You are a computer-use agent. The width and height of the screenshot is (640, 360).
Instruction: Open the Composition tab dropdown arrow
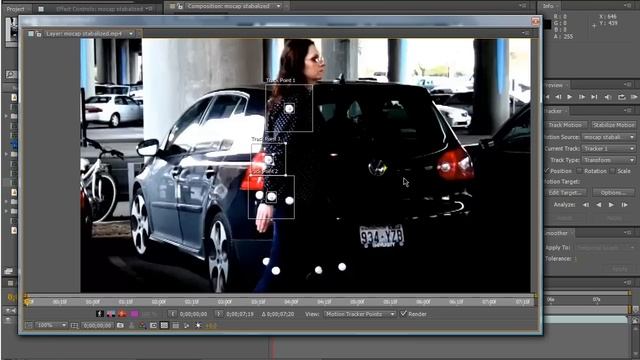278,6
